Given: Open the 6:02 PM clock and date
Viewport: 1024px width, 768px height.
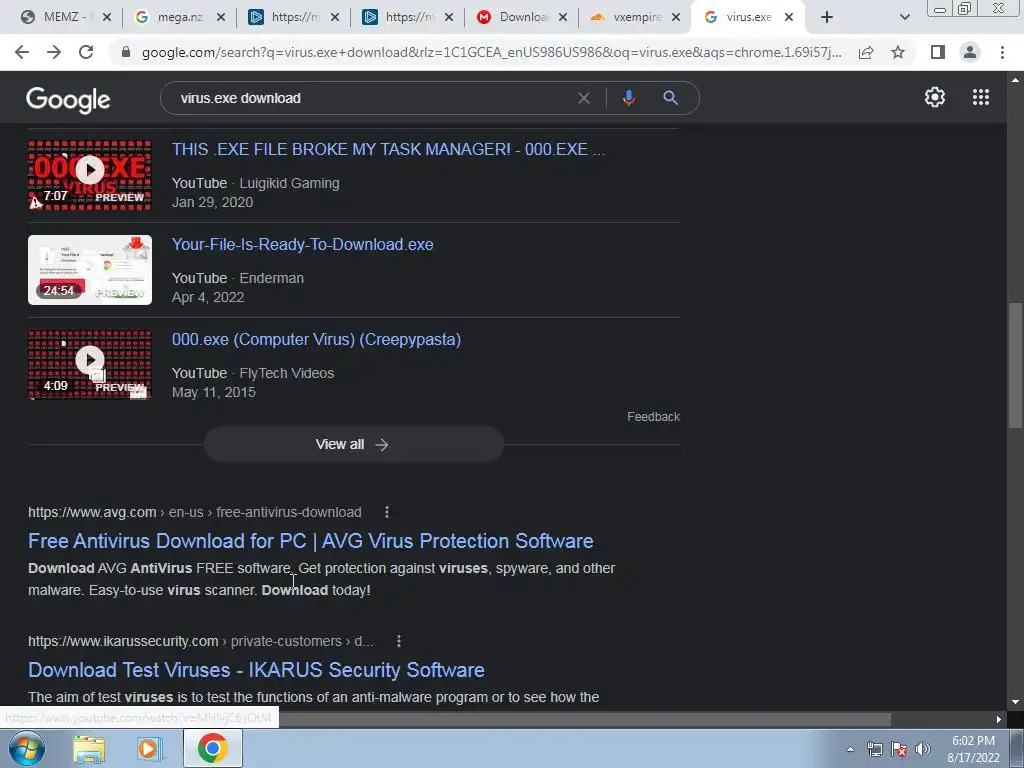Looking at the screenshot, I should point(973,749).
